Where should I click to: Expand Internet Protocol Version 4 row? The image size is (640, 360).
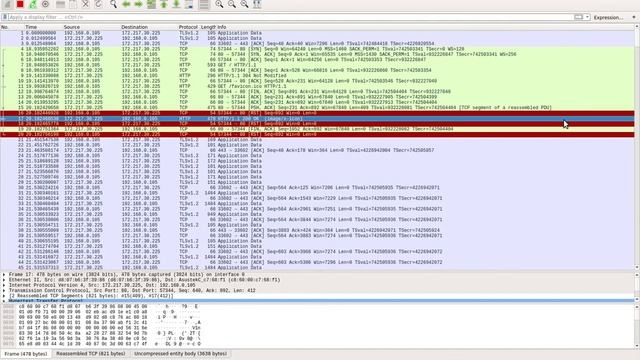tap(4, 285)
